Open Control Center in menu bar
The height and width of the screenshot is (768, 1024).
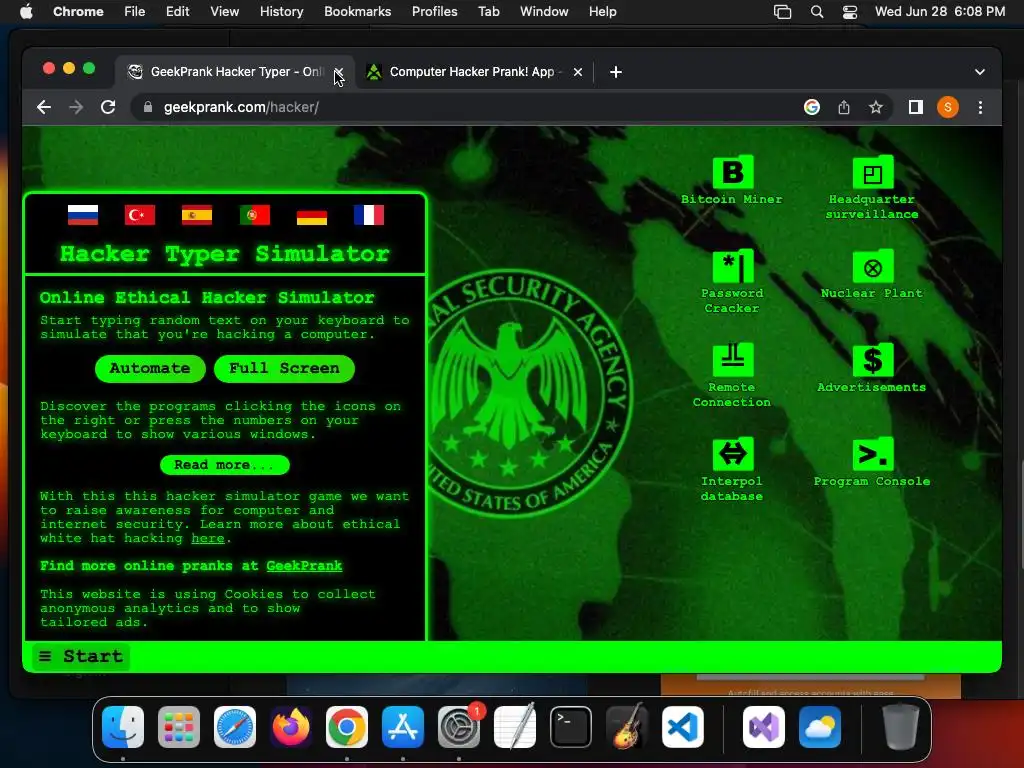850,12
